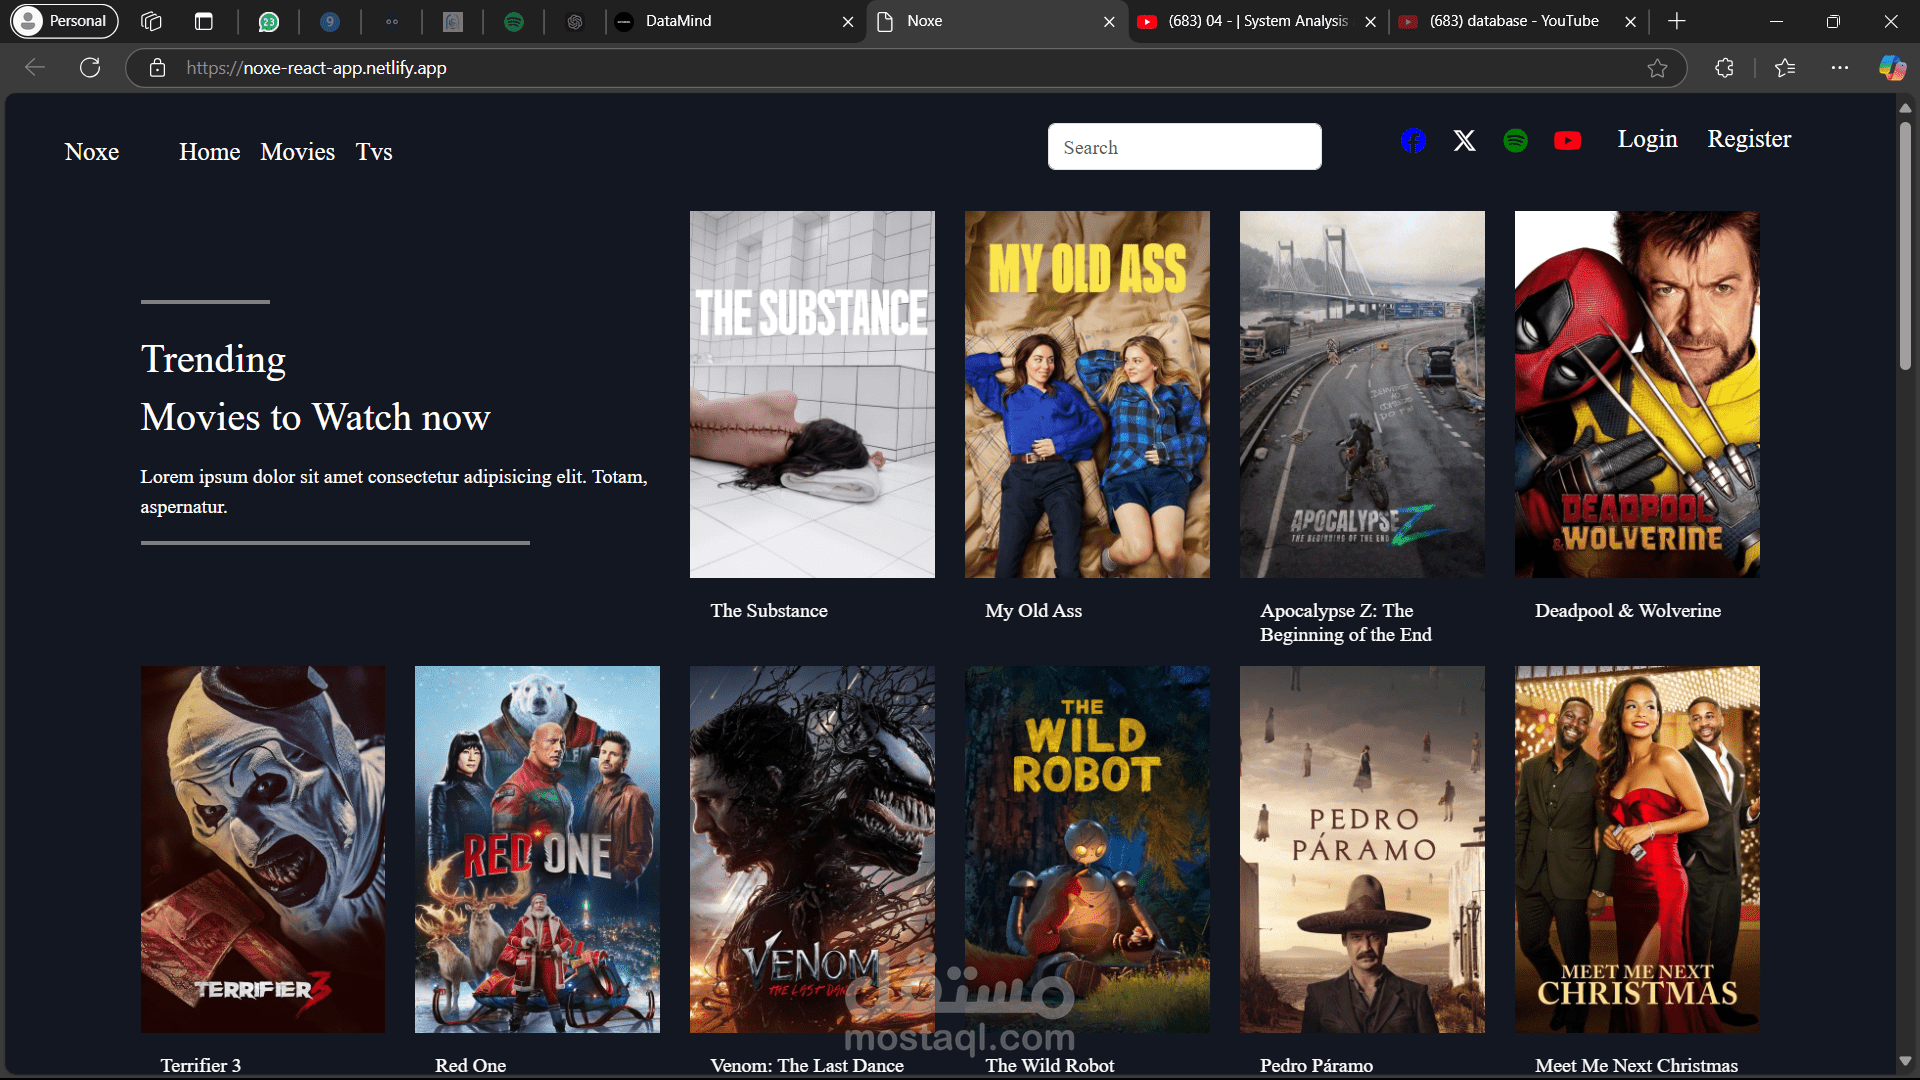
Task: Click the scrollbar up arrow
Action: 1905,107
